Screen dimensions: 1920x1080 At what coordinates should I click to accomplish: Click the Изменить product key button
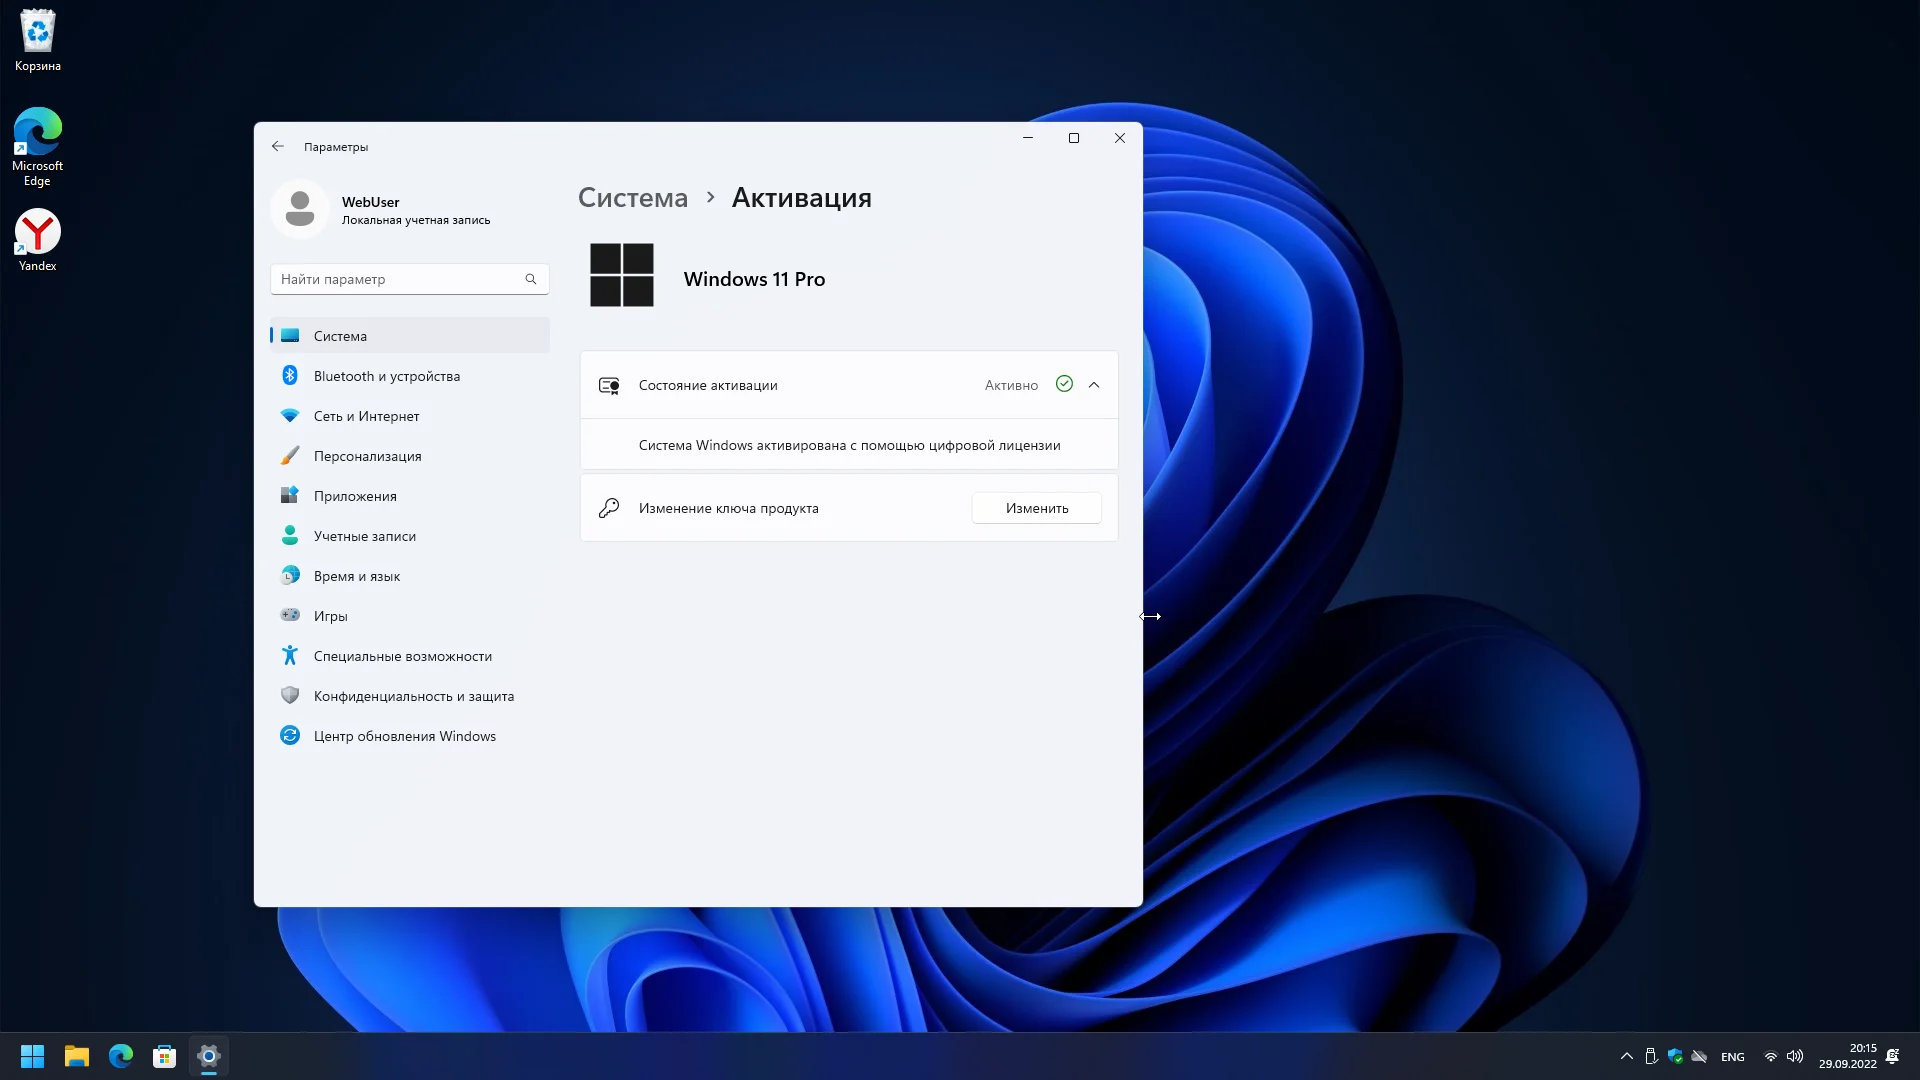1036,508
